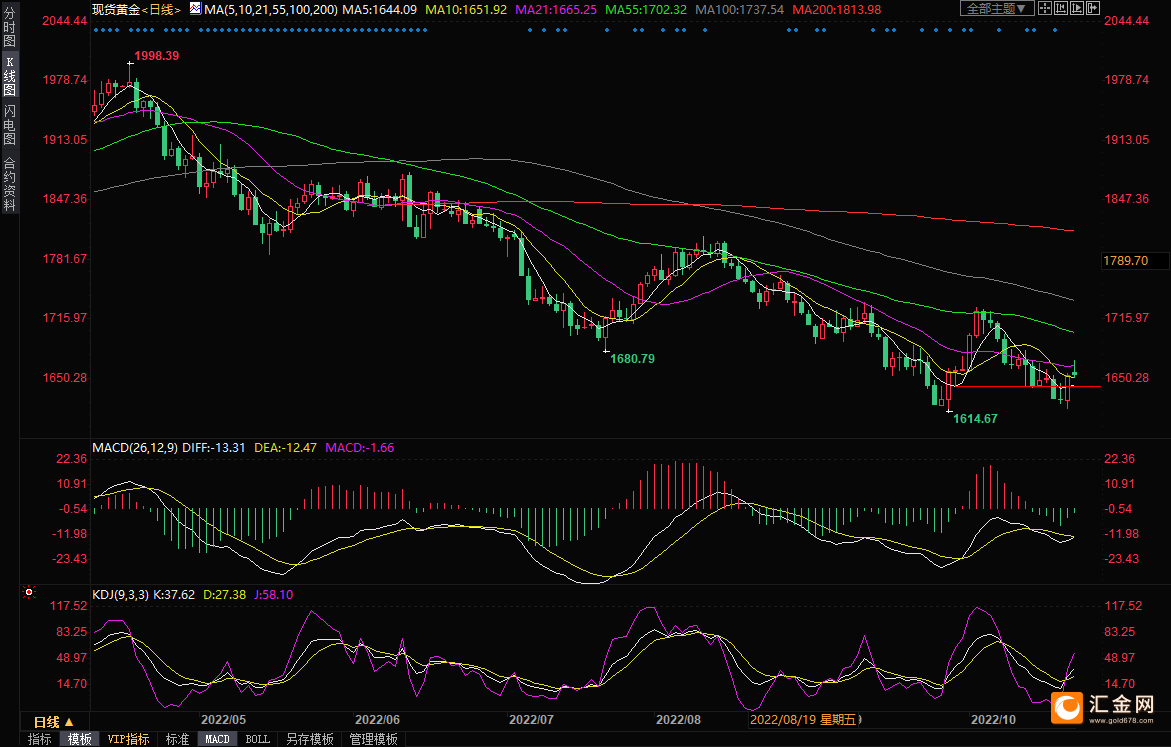Click the rightmost exit-arrow toolbar icon
The height and width of the screenshot is (747, 1171).
click(1093, 8)
